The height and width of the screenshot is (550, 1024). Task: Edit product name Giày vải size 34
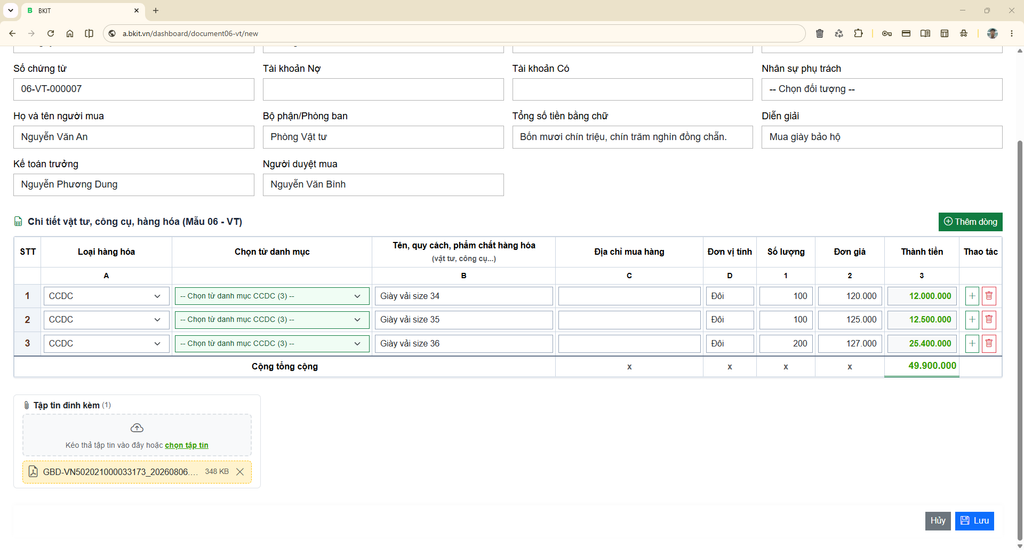pos(464,296)
